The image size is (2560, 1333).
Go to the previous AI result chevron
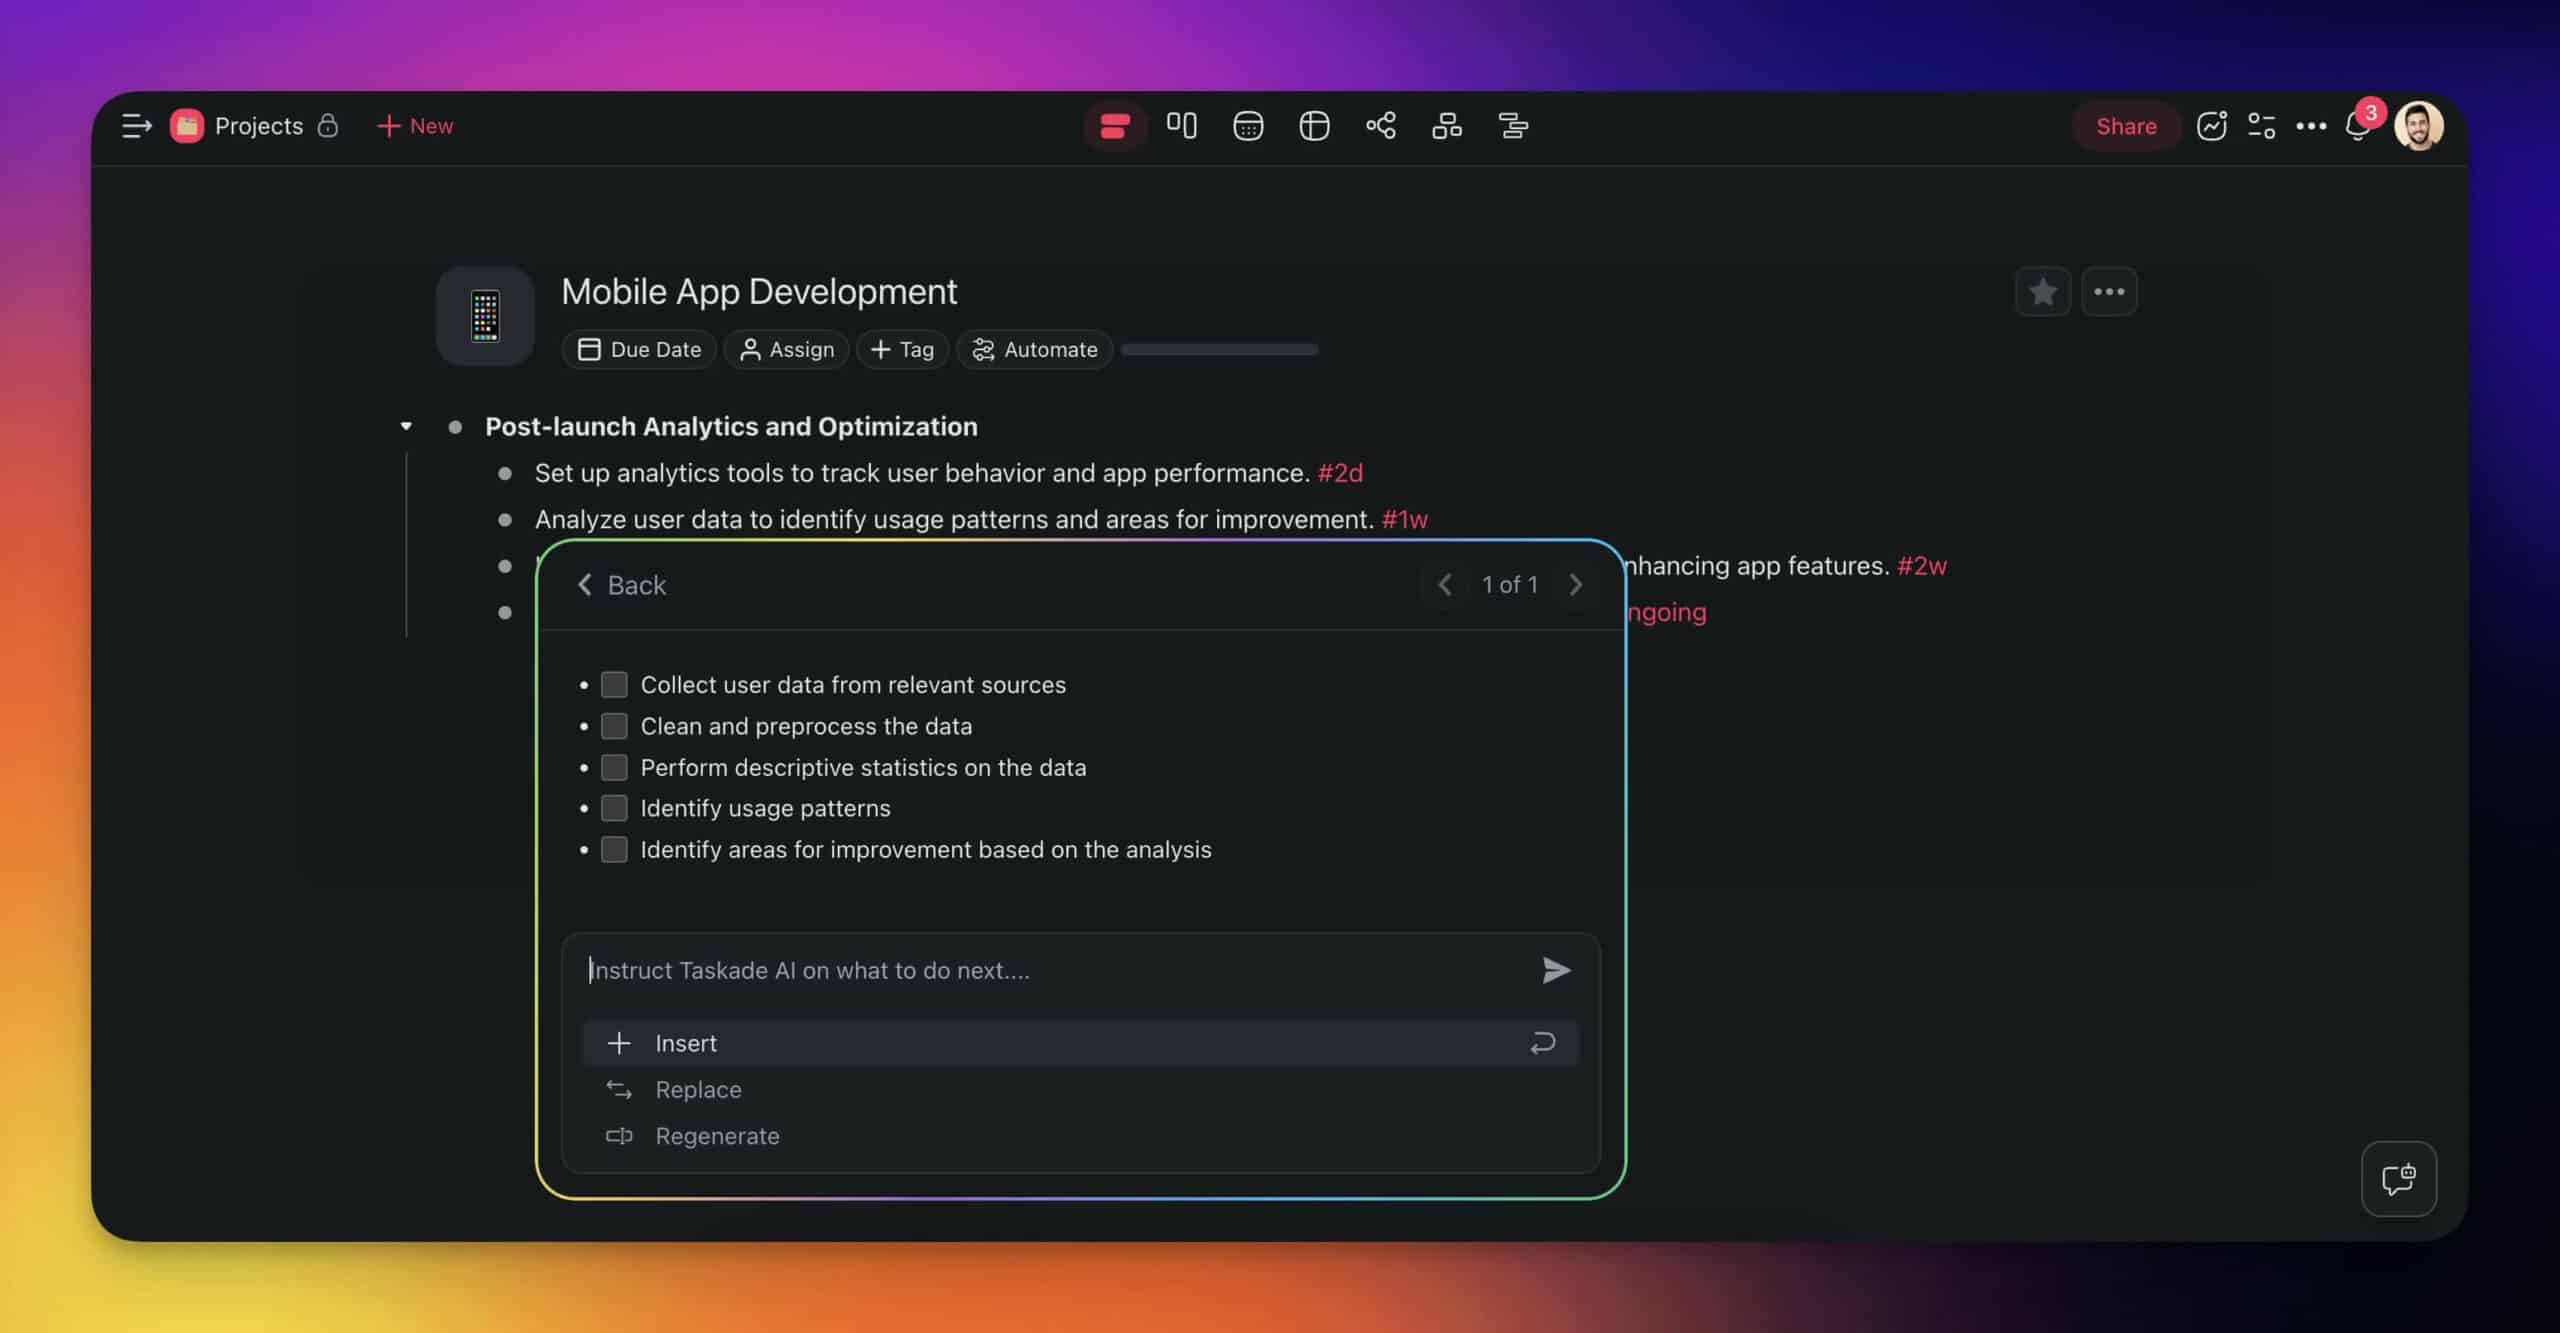[1444, 585]
